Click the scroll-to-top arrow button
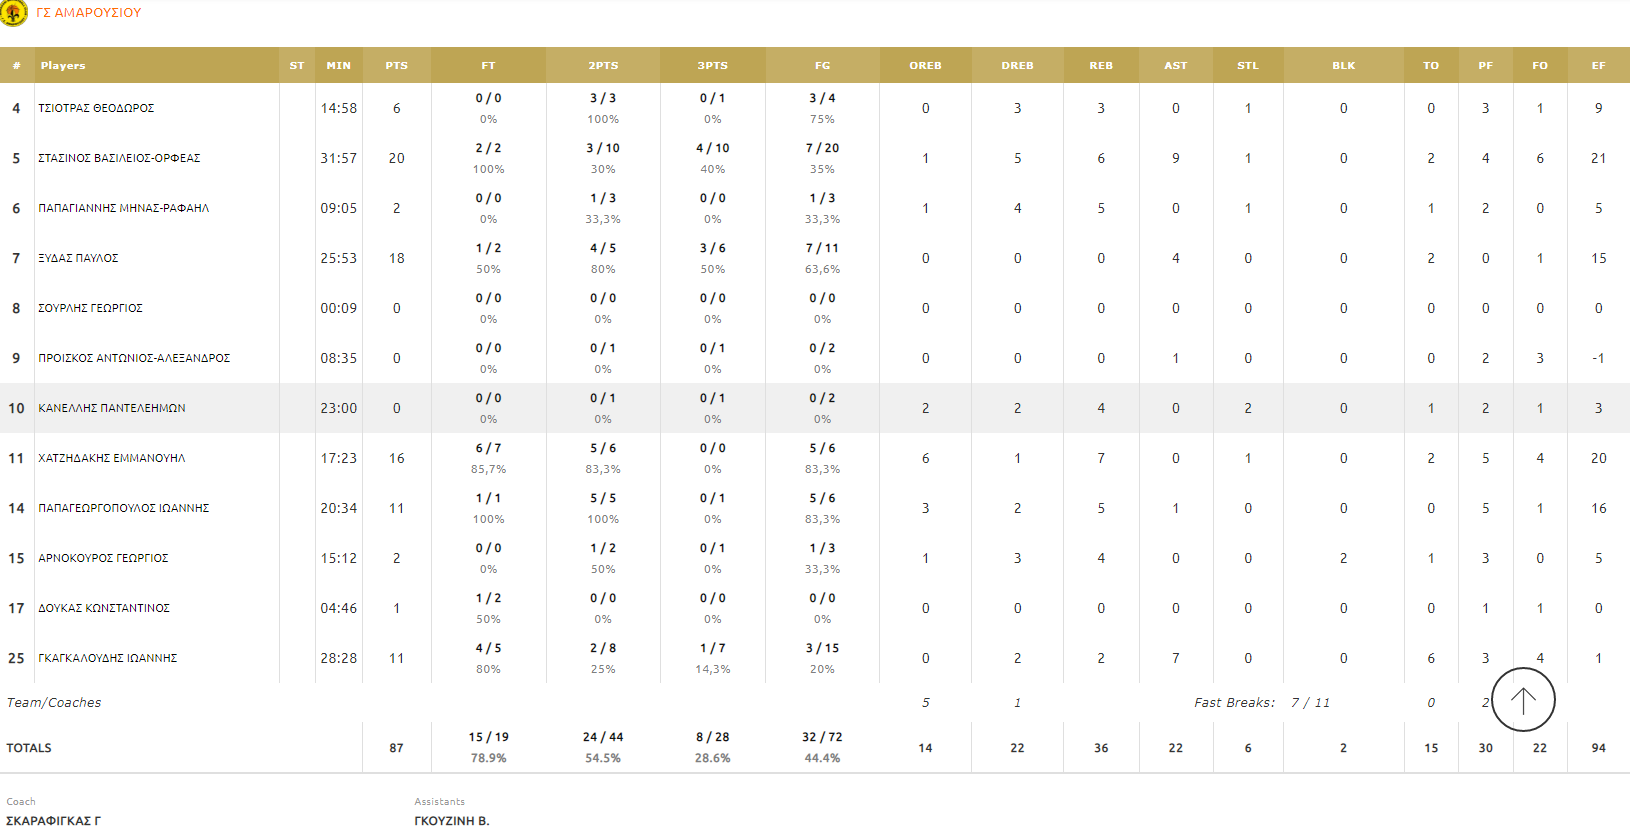The height and width of the screenshot is (833, 1630). click(x=1522, y=700)
